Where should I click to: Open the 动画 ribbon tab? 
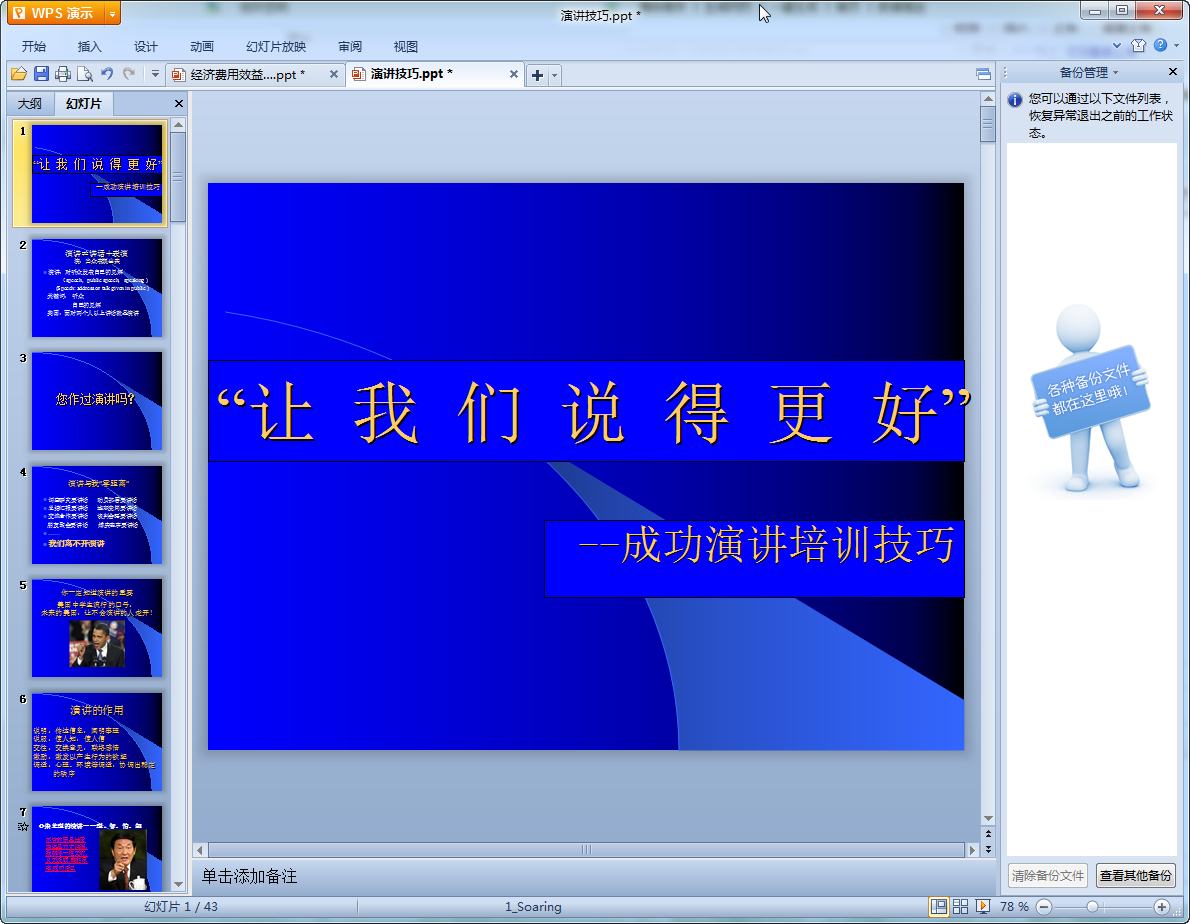point(202,46)
